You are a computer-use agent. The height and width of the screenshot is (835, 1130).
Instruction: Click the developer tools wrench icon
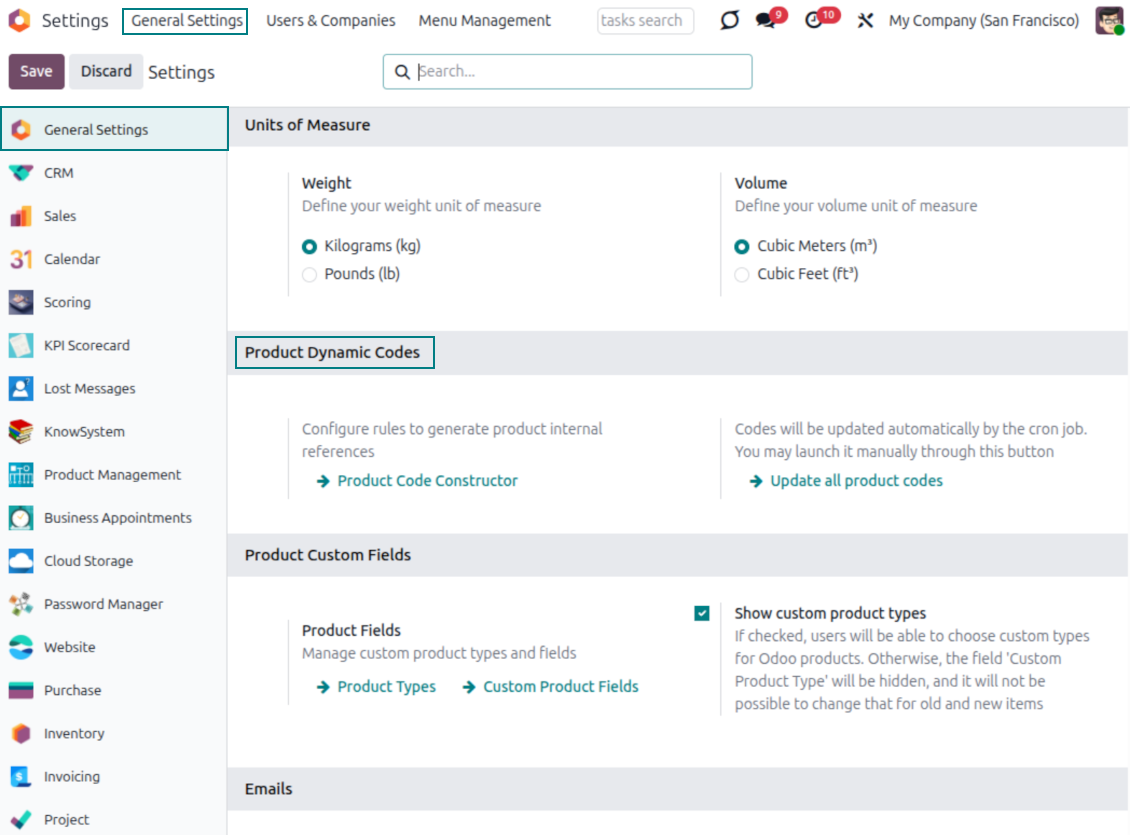(866, 21)
